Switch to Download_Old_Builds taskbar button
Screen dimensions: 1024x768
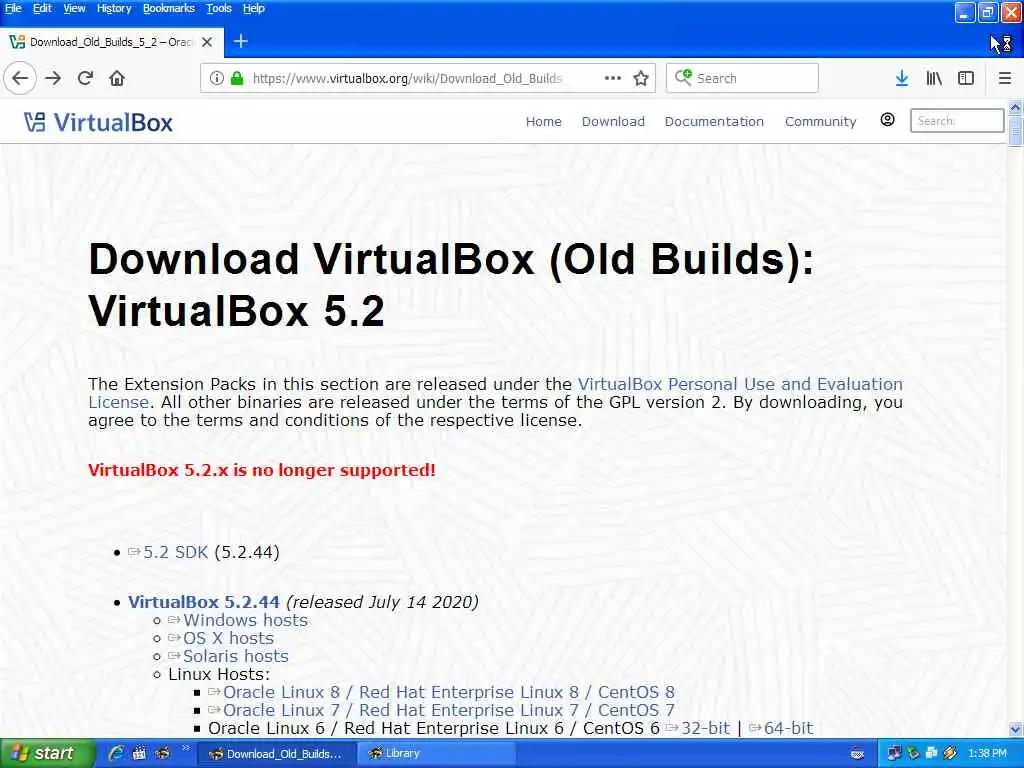[275, 754]
